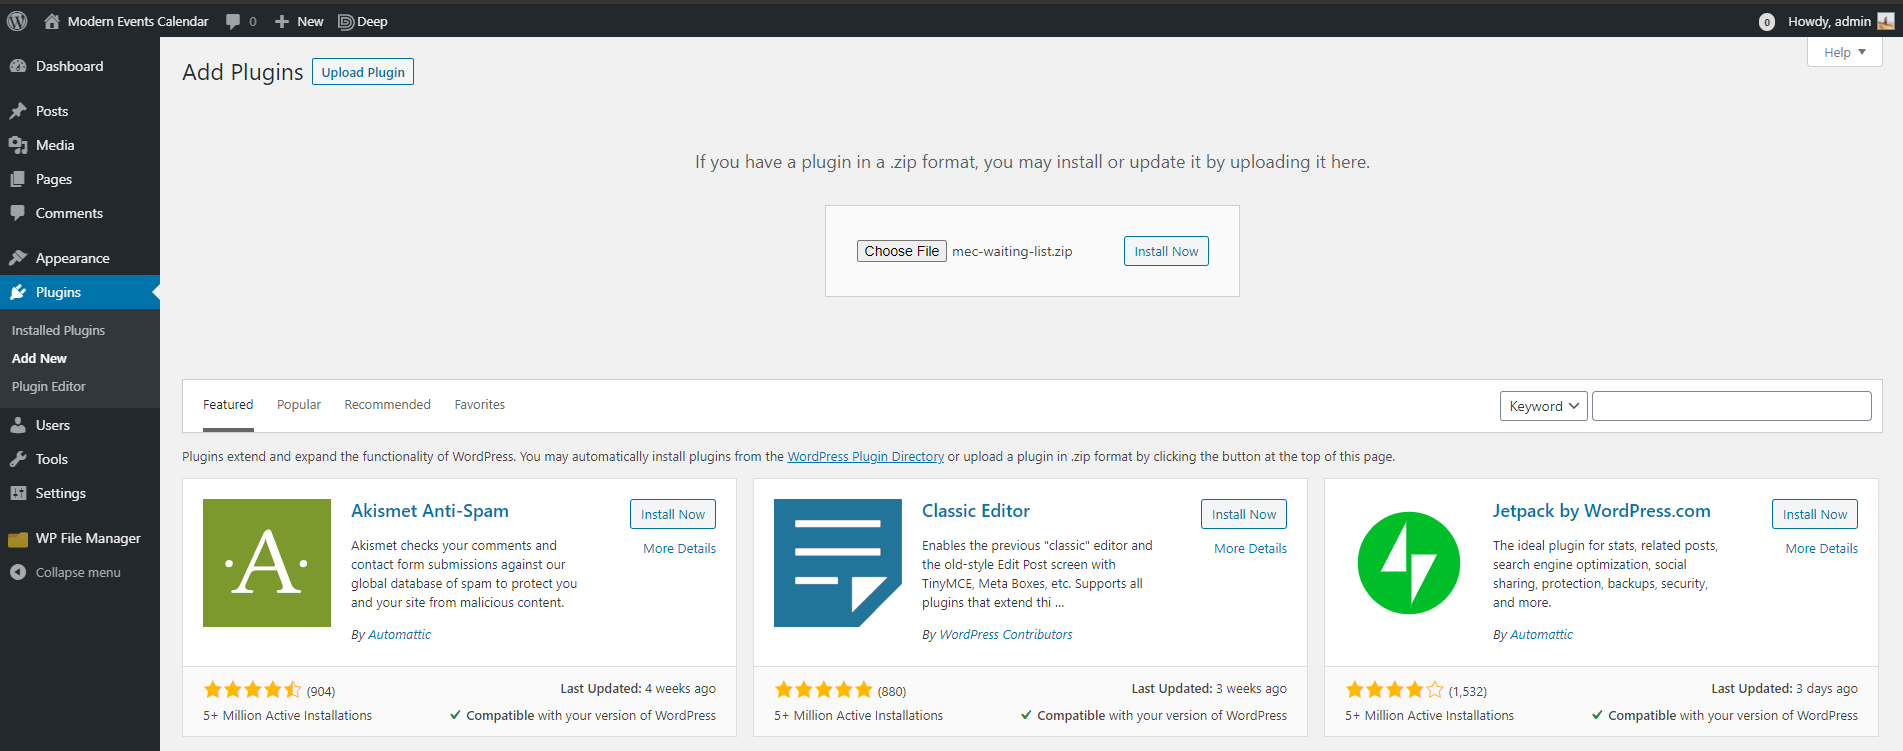
Task: View More Details for Classic Editor
Action: click(x=1250, y=548)
